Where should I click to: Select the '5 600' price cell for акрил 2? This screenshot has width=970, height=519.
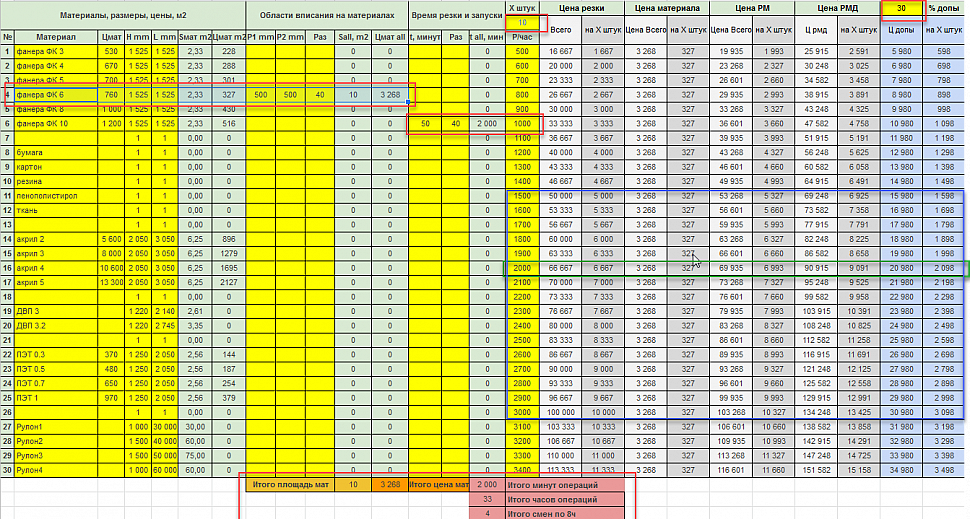pyautogui.click(x=111, y=239)
